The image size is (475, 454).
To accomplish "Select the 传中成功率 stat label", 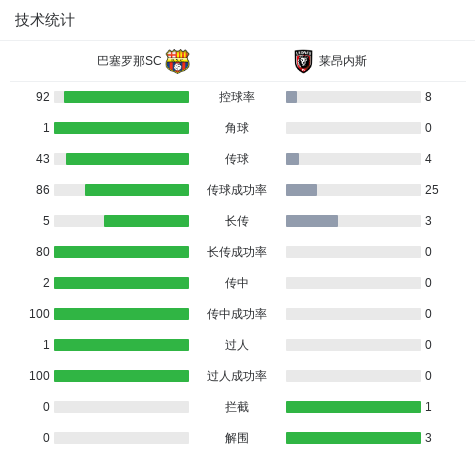I will 237,314.
